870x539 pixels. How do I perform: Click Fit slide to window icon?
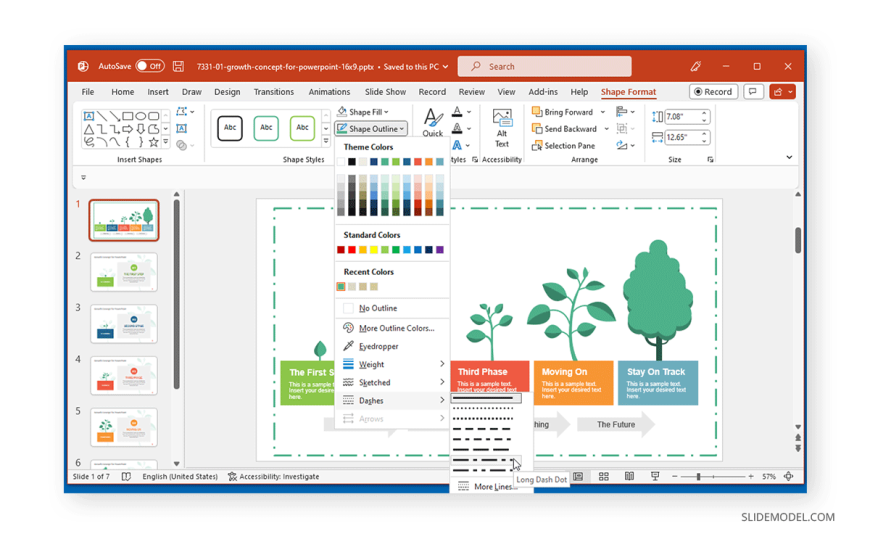(x=789, y=477)
